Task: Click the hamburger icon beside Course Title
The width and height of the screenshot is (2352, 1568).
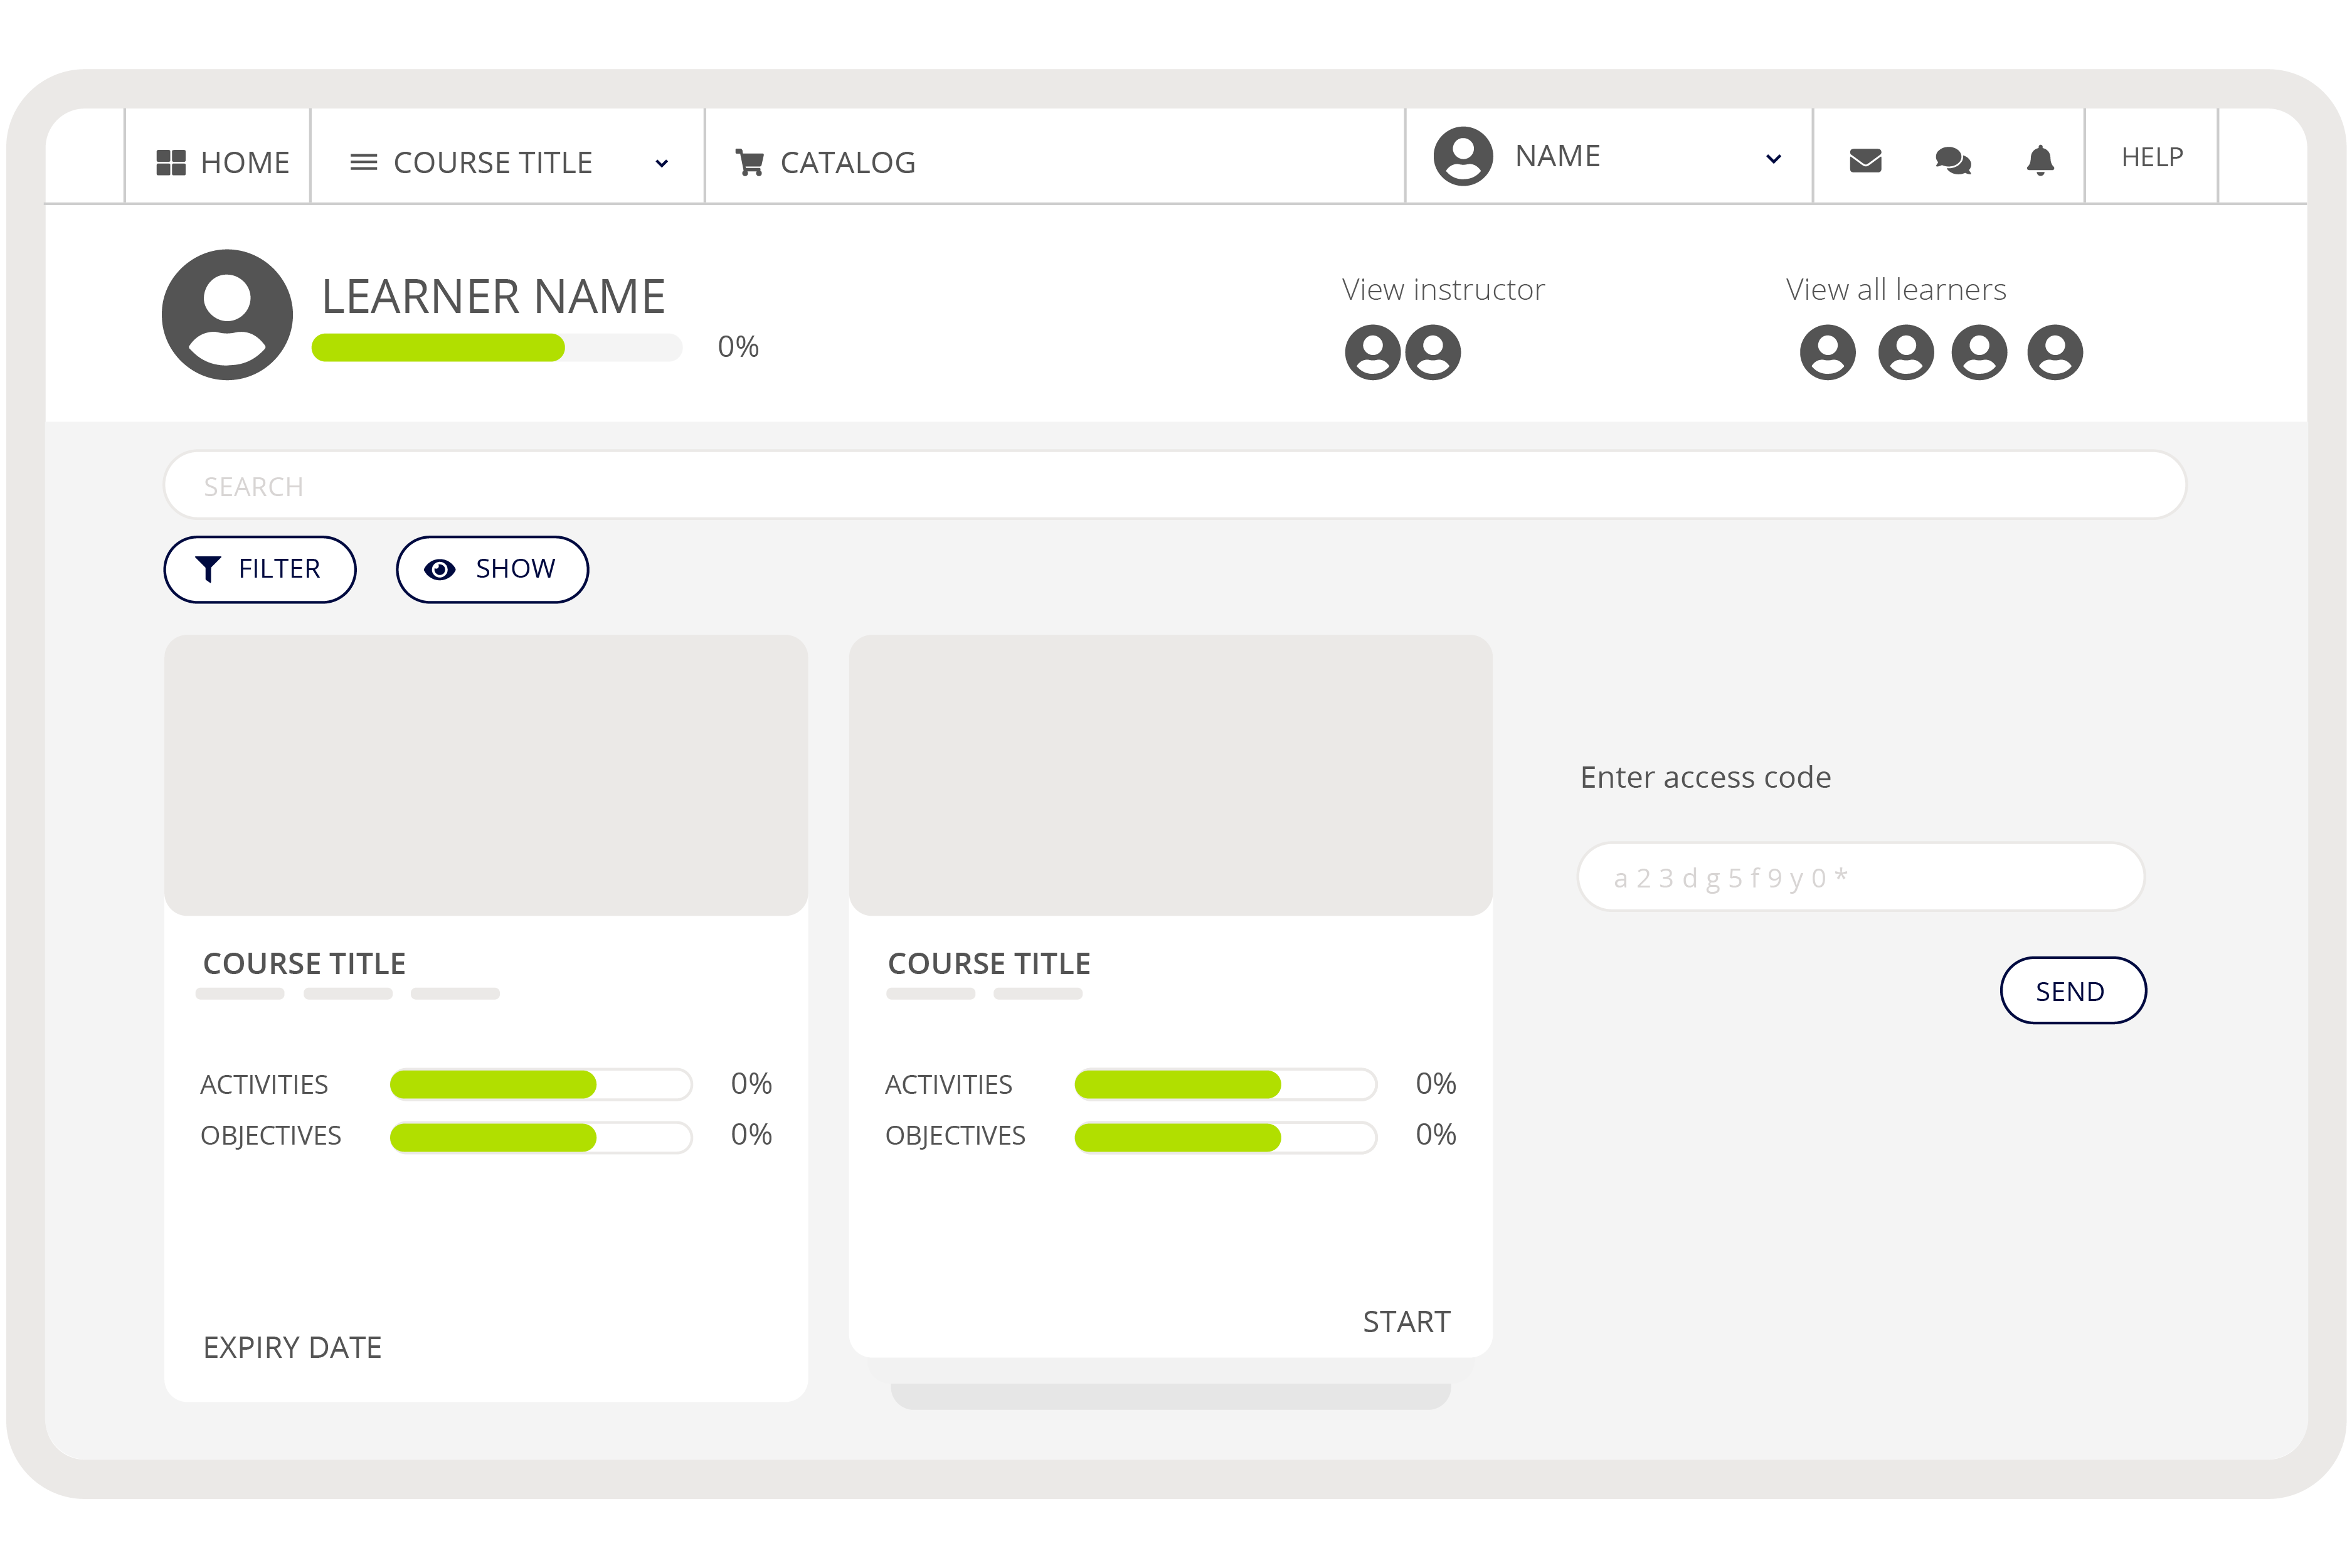Action: click(x=363, y=162)
